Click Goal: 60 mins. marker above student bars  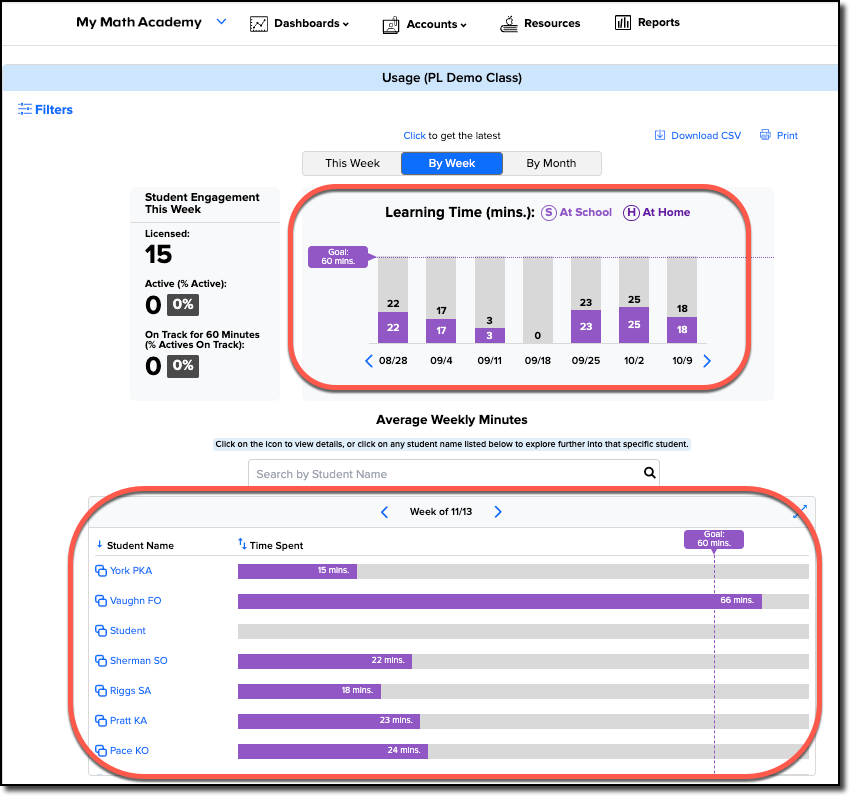click(714, 539)
